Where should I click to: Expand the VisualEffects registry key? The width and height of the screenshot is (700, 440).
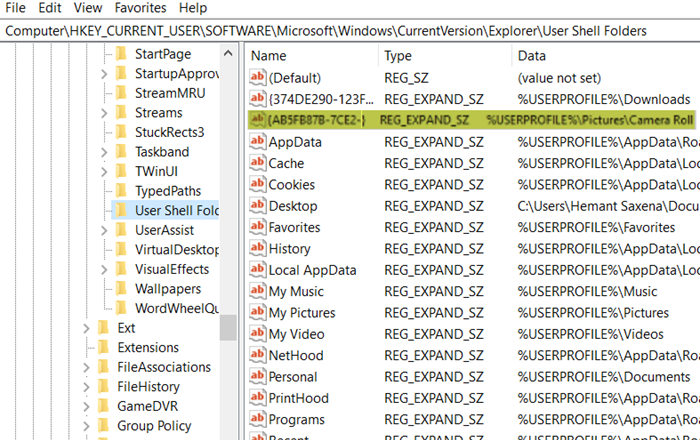click(105, 269)
